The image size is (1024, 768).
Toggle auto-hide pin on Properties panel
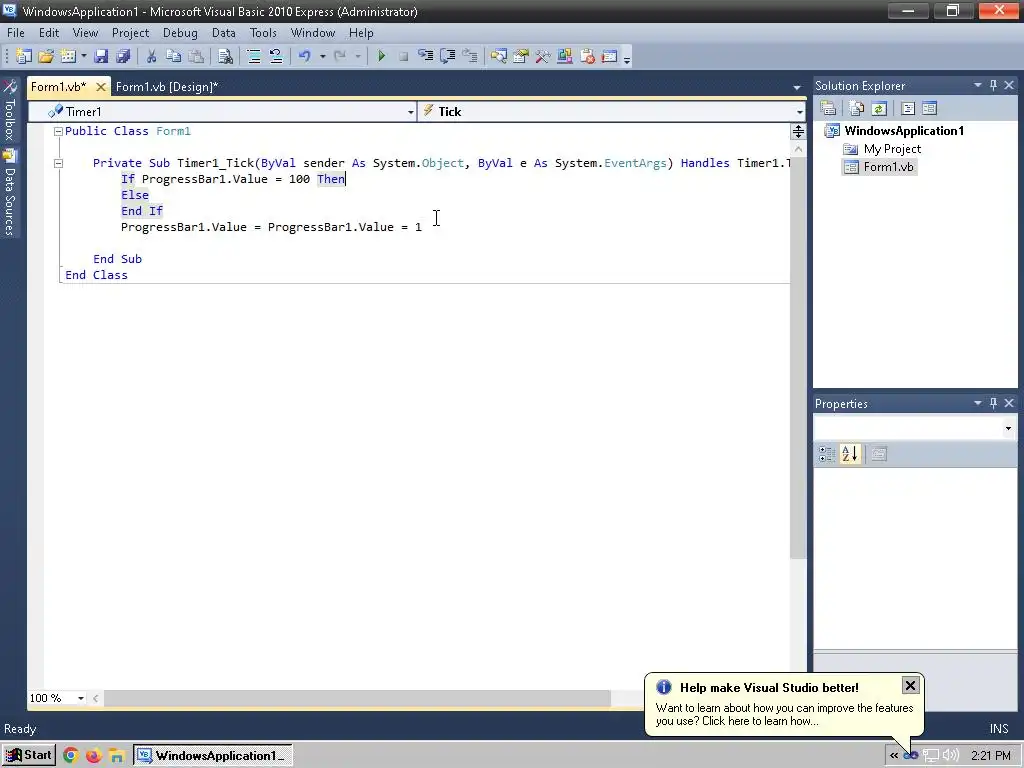coord(993,404)
